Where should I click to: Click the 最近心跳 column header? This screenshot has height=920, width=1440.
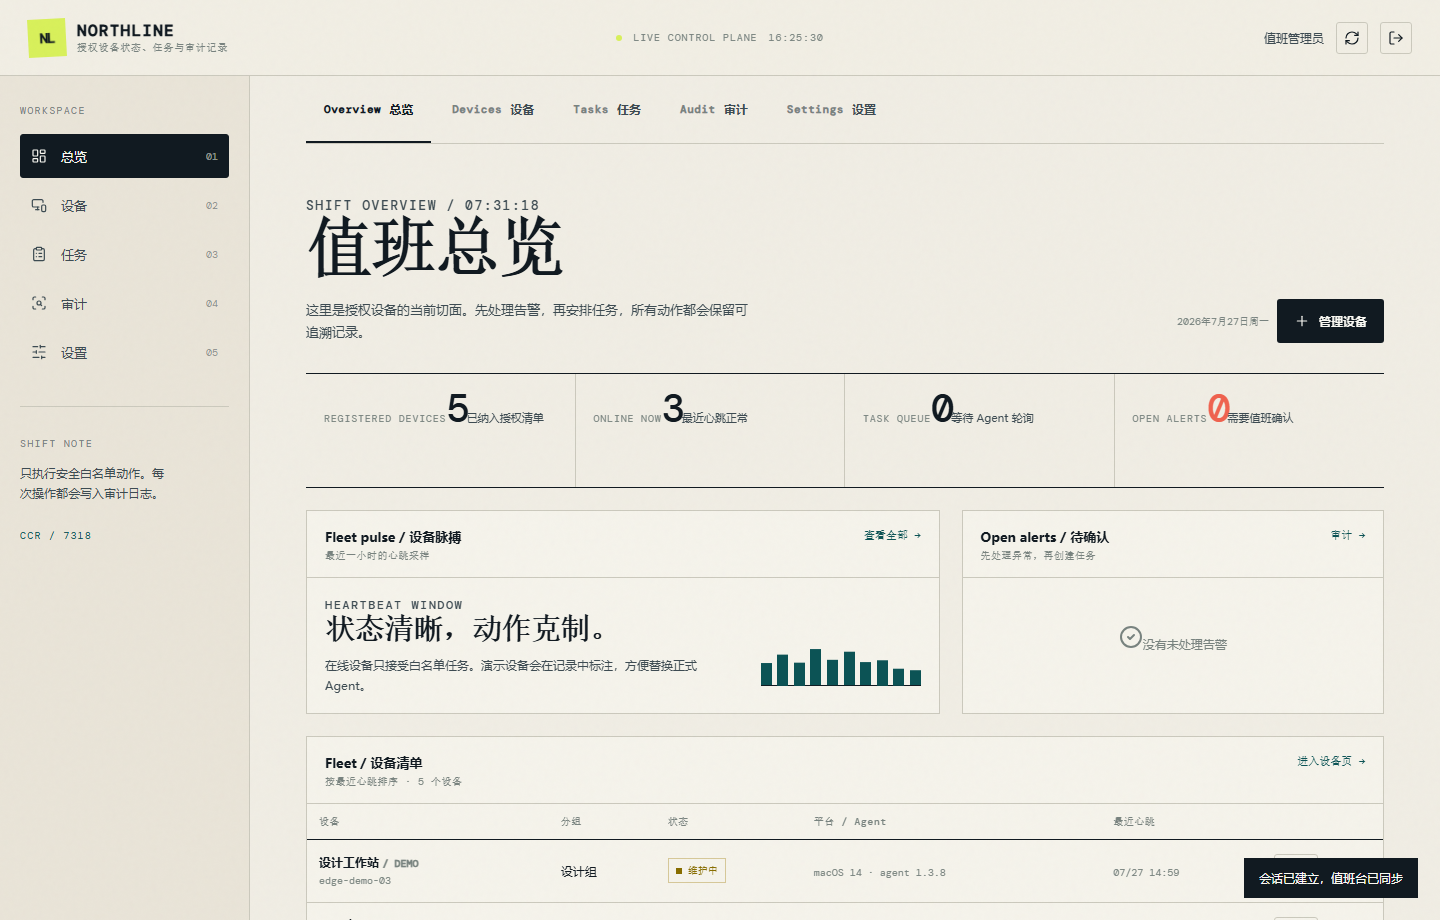click(1134, 821)
